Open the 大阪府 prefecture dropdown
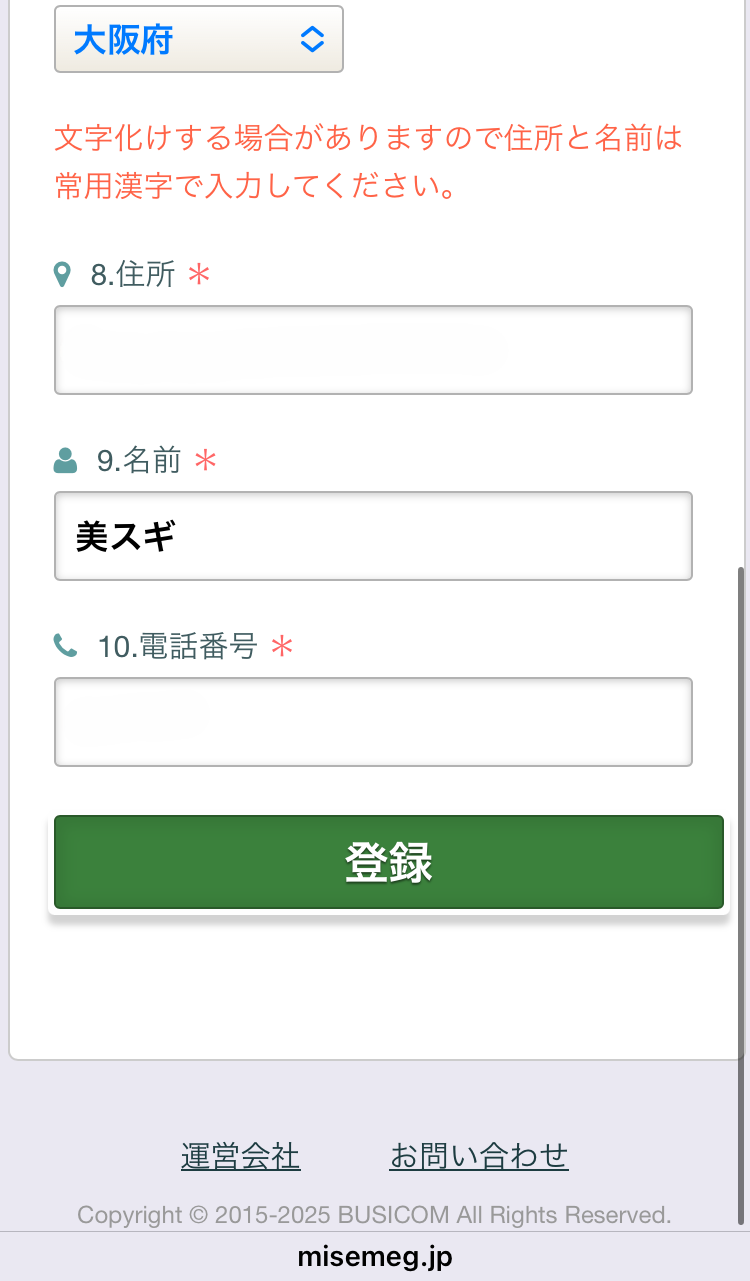Screen dimensions: 750x1281 pos(198,40)
